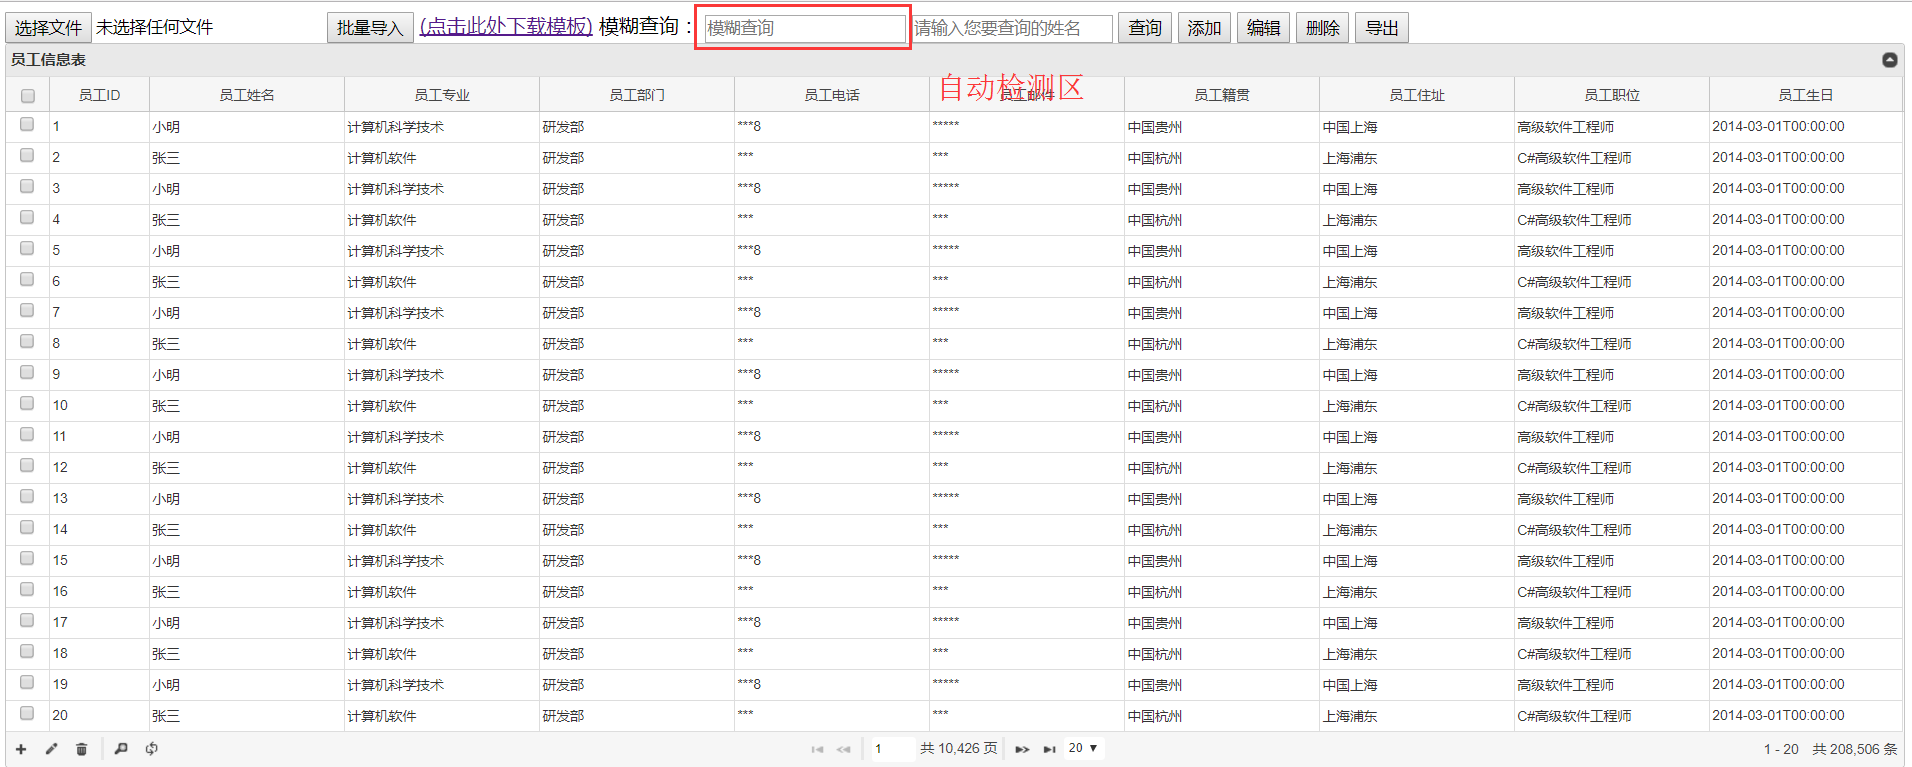Image resolution: width=1912 pixels, height=767 pixels.
Task: Click 计算机软件 cell in row 4
Action: pos(441,220)
